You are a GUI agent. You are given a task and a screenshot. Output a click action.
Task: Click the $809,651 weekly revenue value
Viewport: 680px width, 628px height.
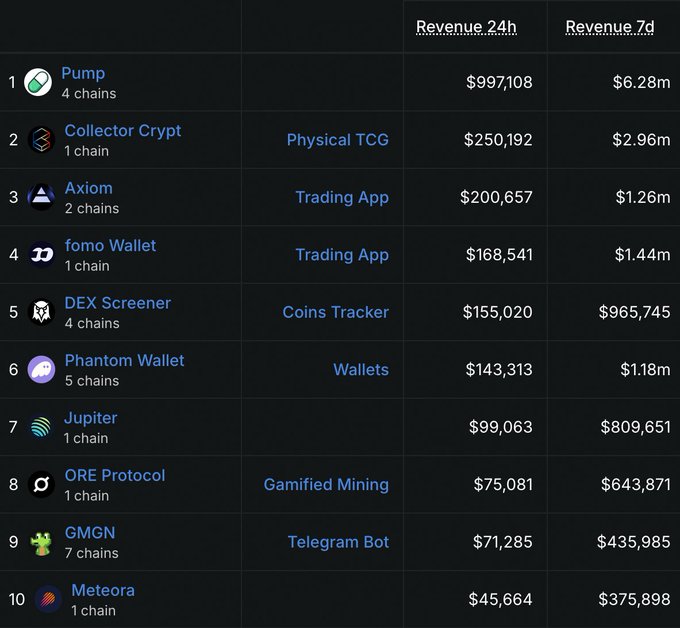pos(635,427)
